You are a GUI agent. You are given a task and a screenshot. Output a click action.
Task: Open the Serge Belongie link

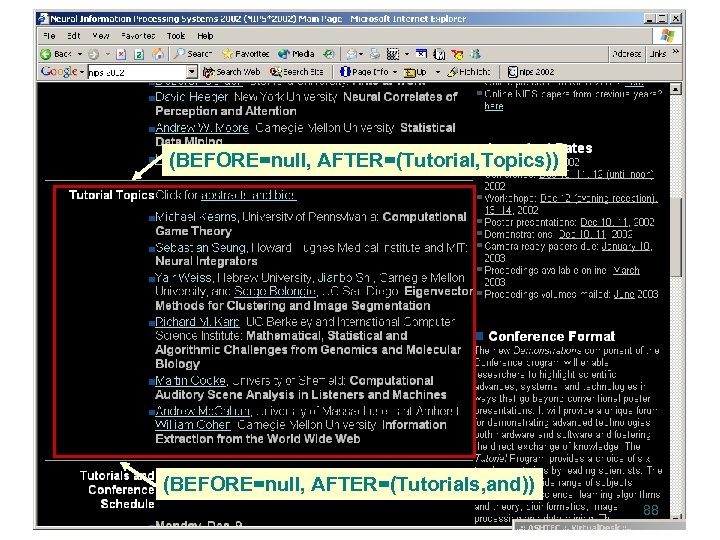tap(275, 292)
